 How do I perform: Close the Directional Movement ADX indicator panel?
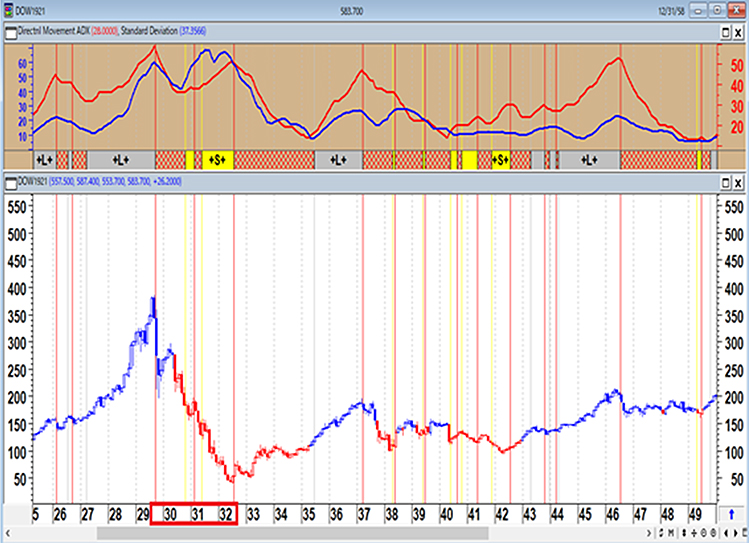739,32
